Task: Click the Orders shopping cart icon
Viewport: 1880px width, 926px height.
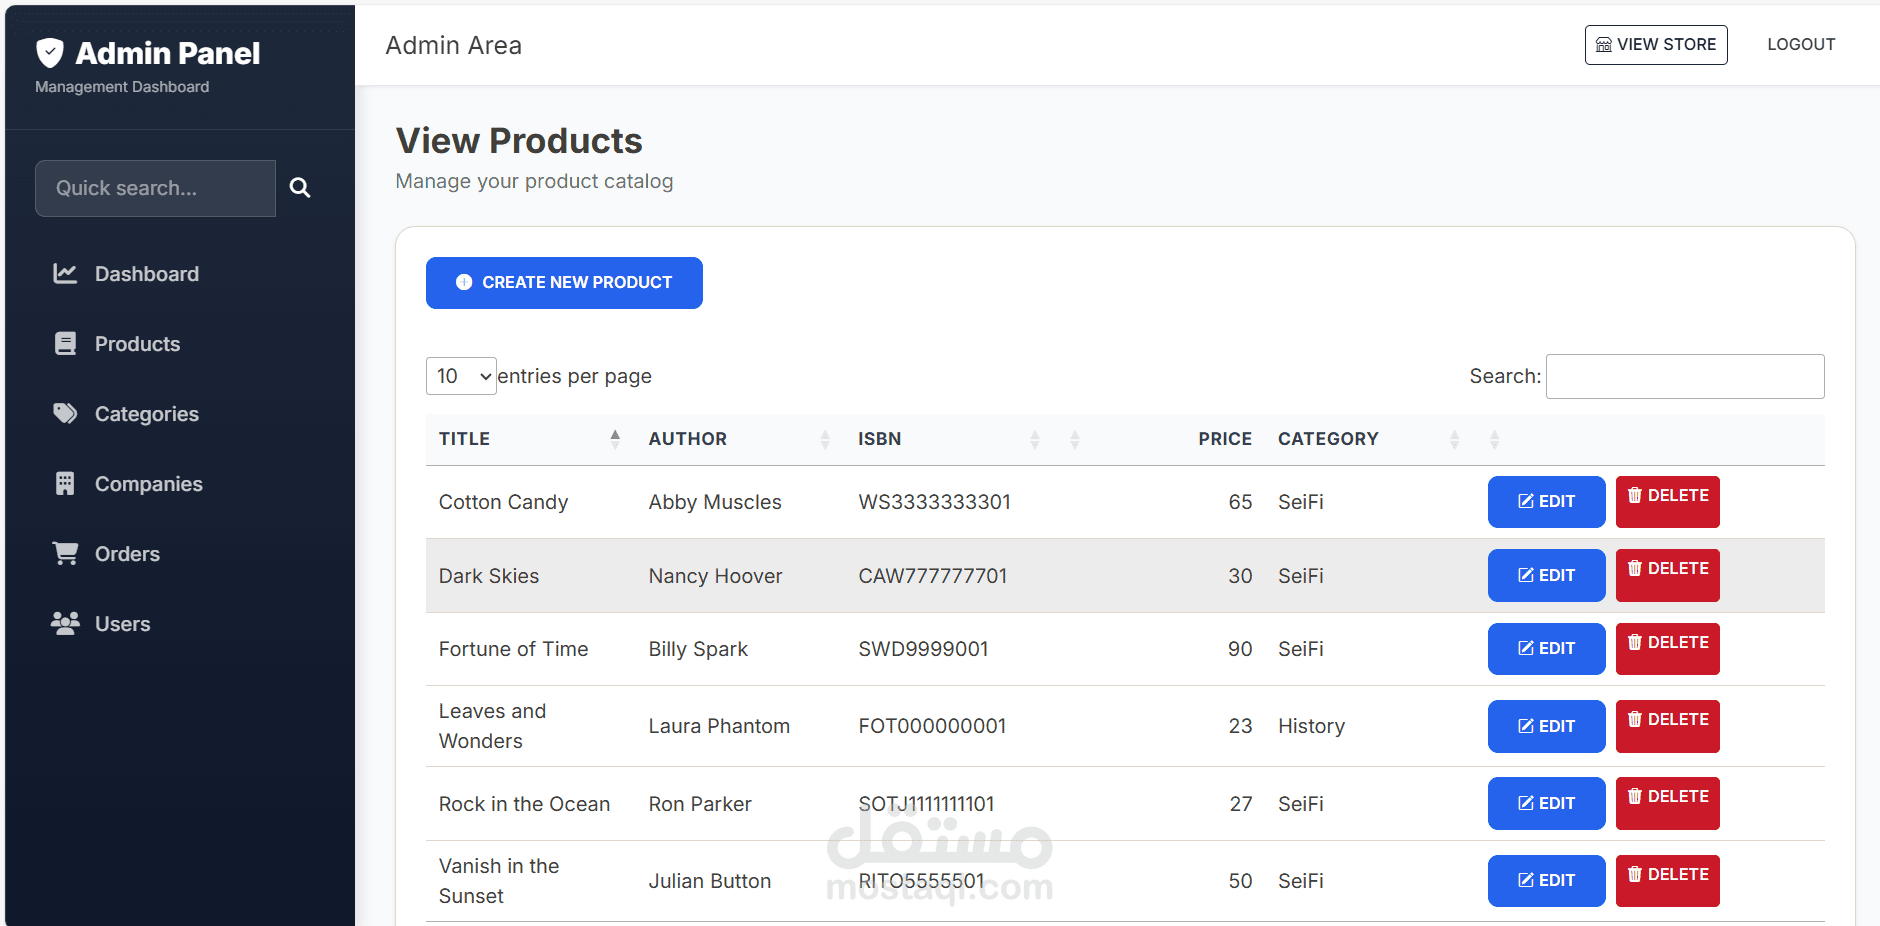Action: pyautogui.click(x=65, y=553)
